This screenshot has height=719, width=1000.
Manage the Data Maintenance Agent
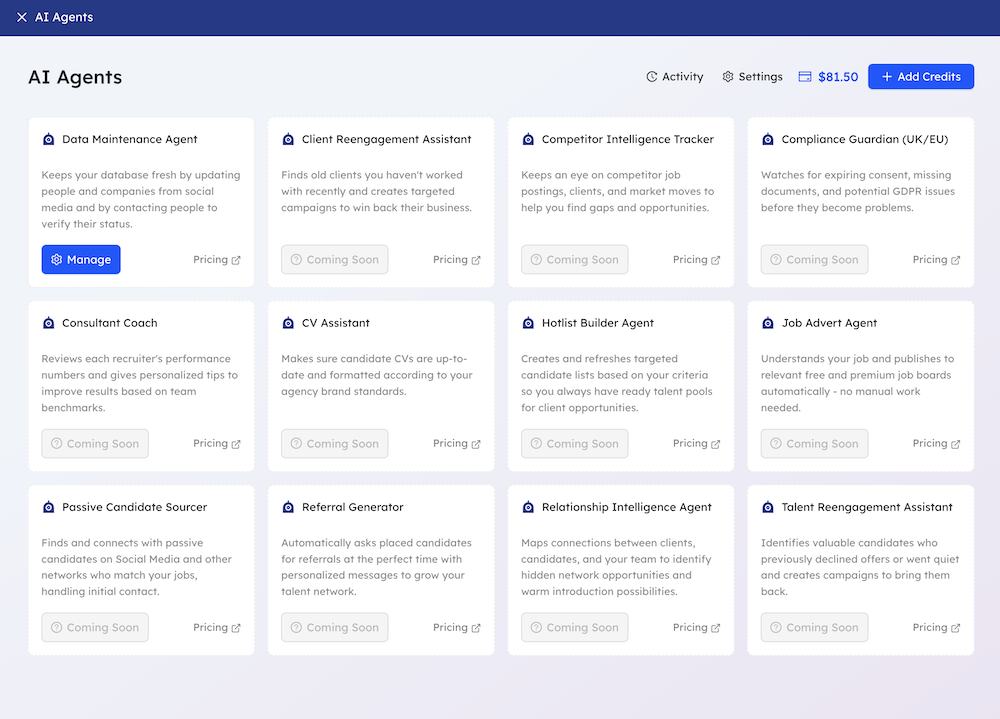coord(81,260)
